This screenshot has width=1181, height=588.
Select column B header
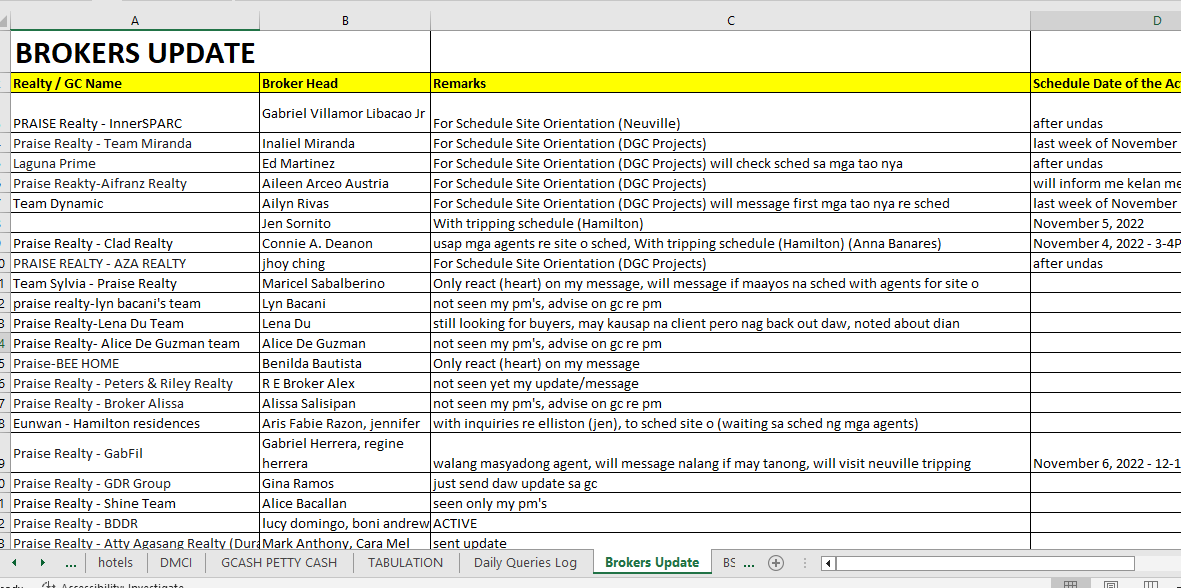coord(345,21)
